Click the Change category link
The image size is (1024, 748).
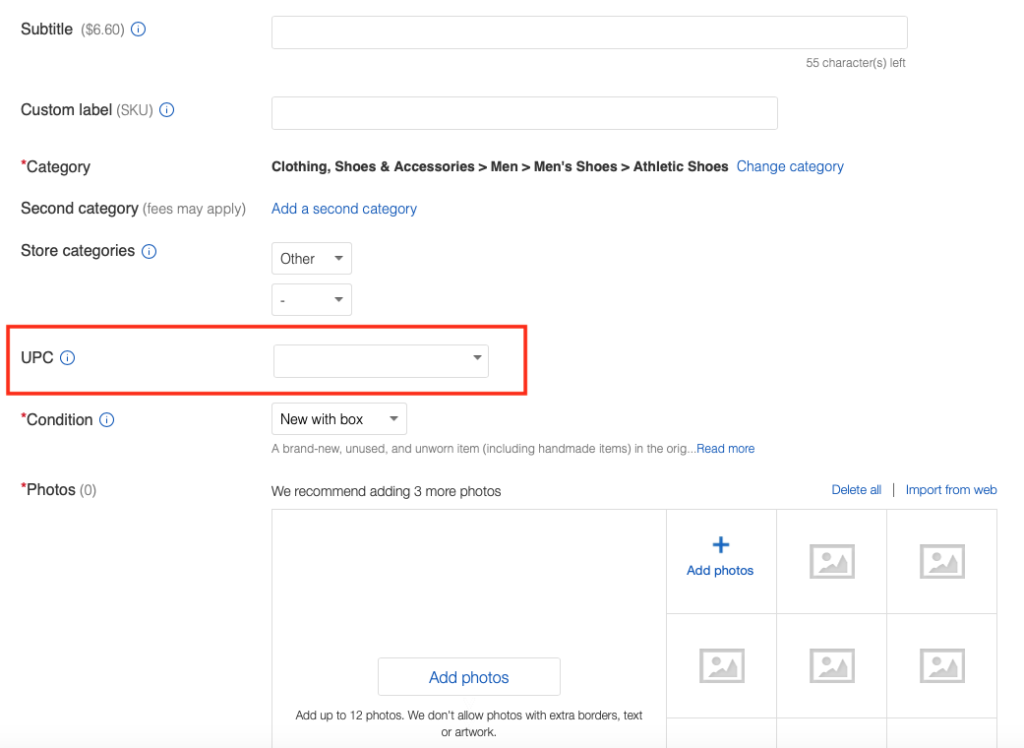(790, 166)
